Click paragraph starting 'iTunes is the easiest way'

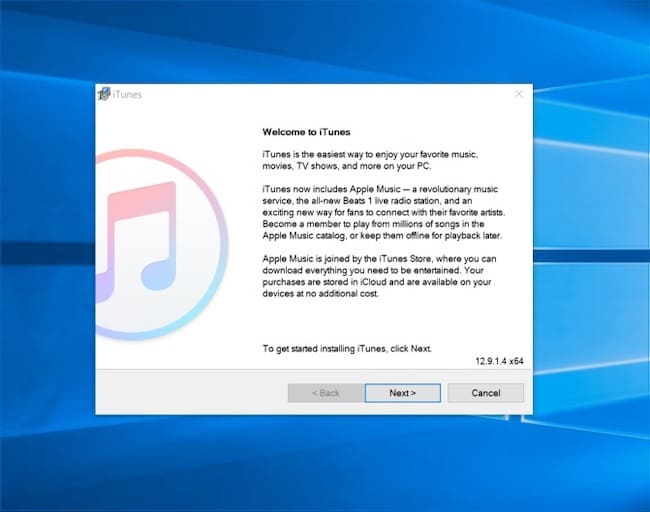tap(370, 160)
